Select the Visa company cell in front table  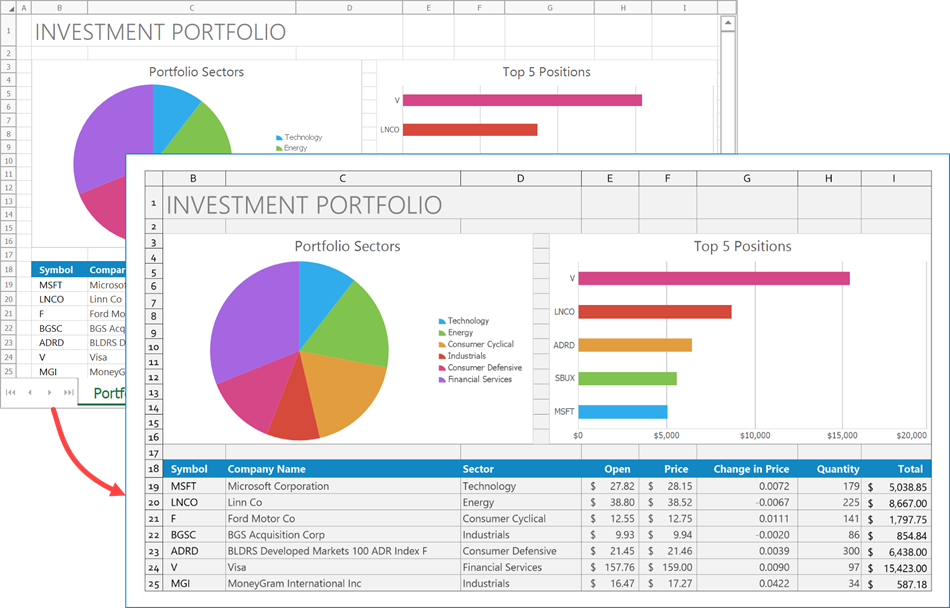point(343,567)
